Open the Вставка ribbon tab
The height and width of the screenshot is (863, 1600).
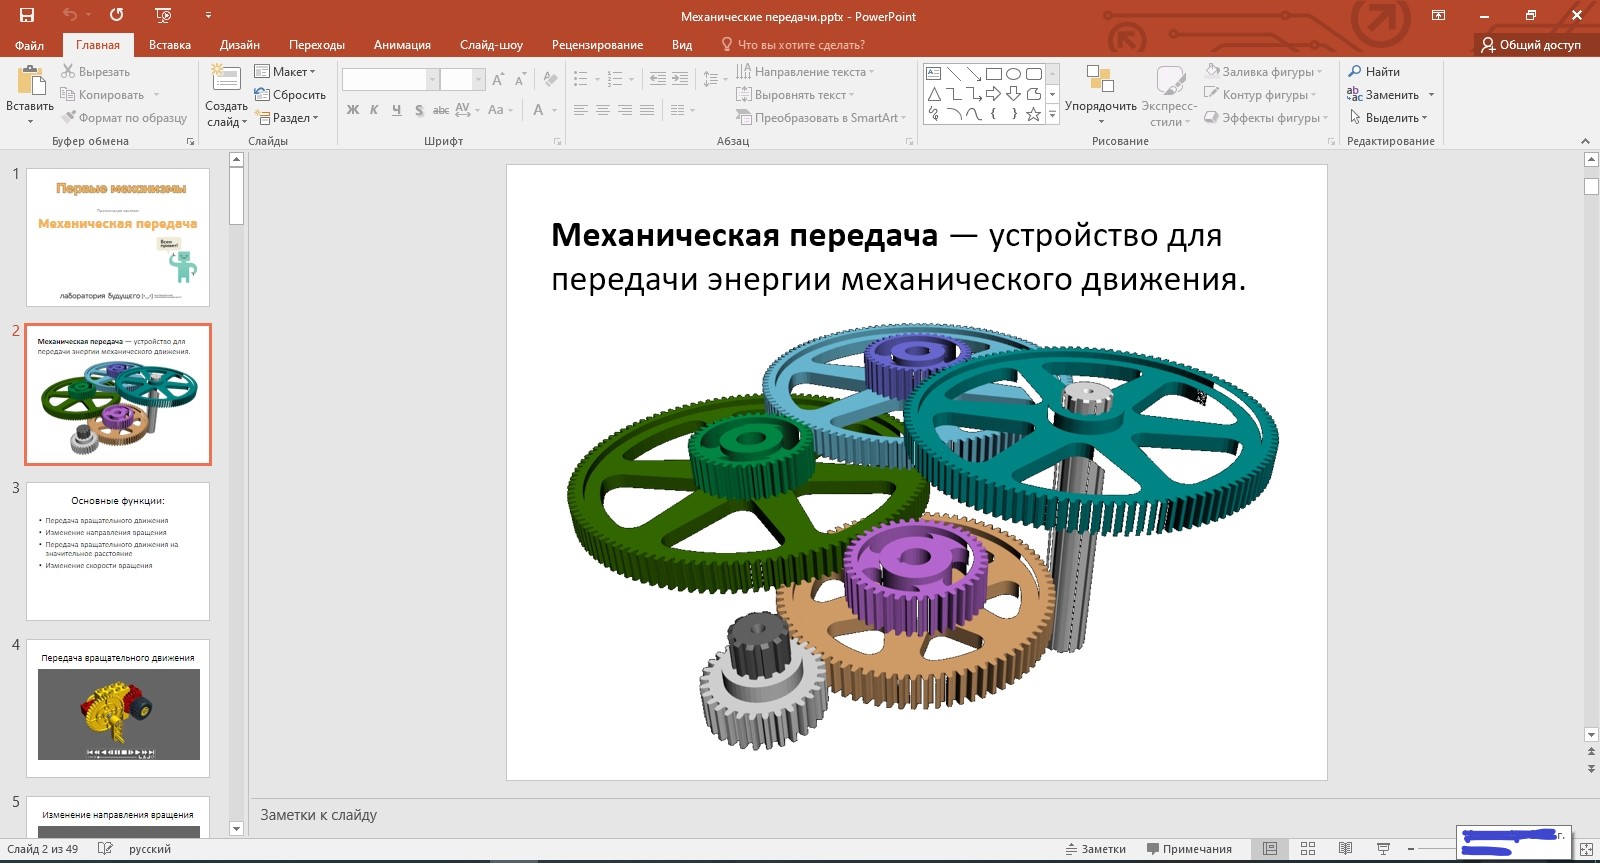coord(170,45)
